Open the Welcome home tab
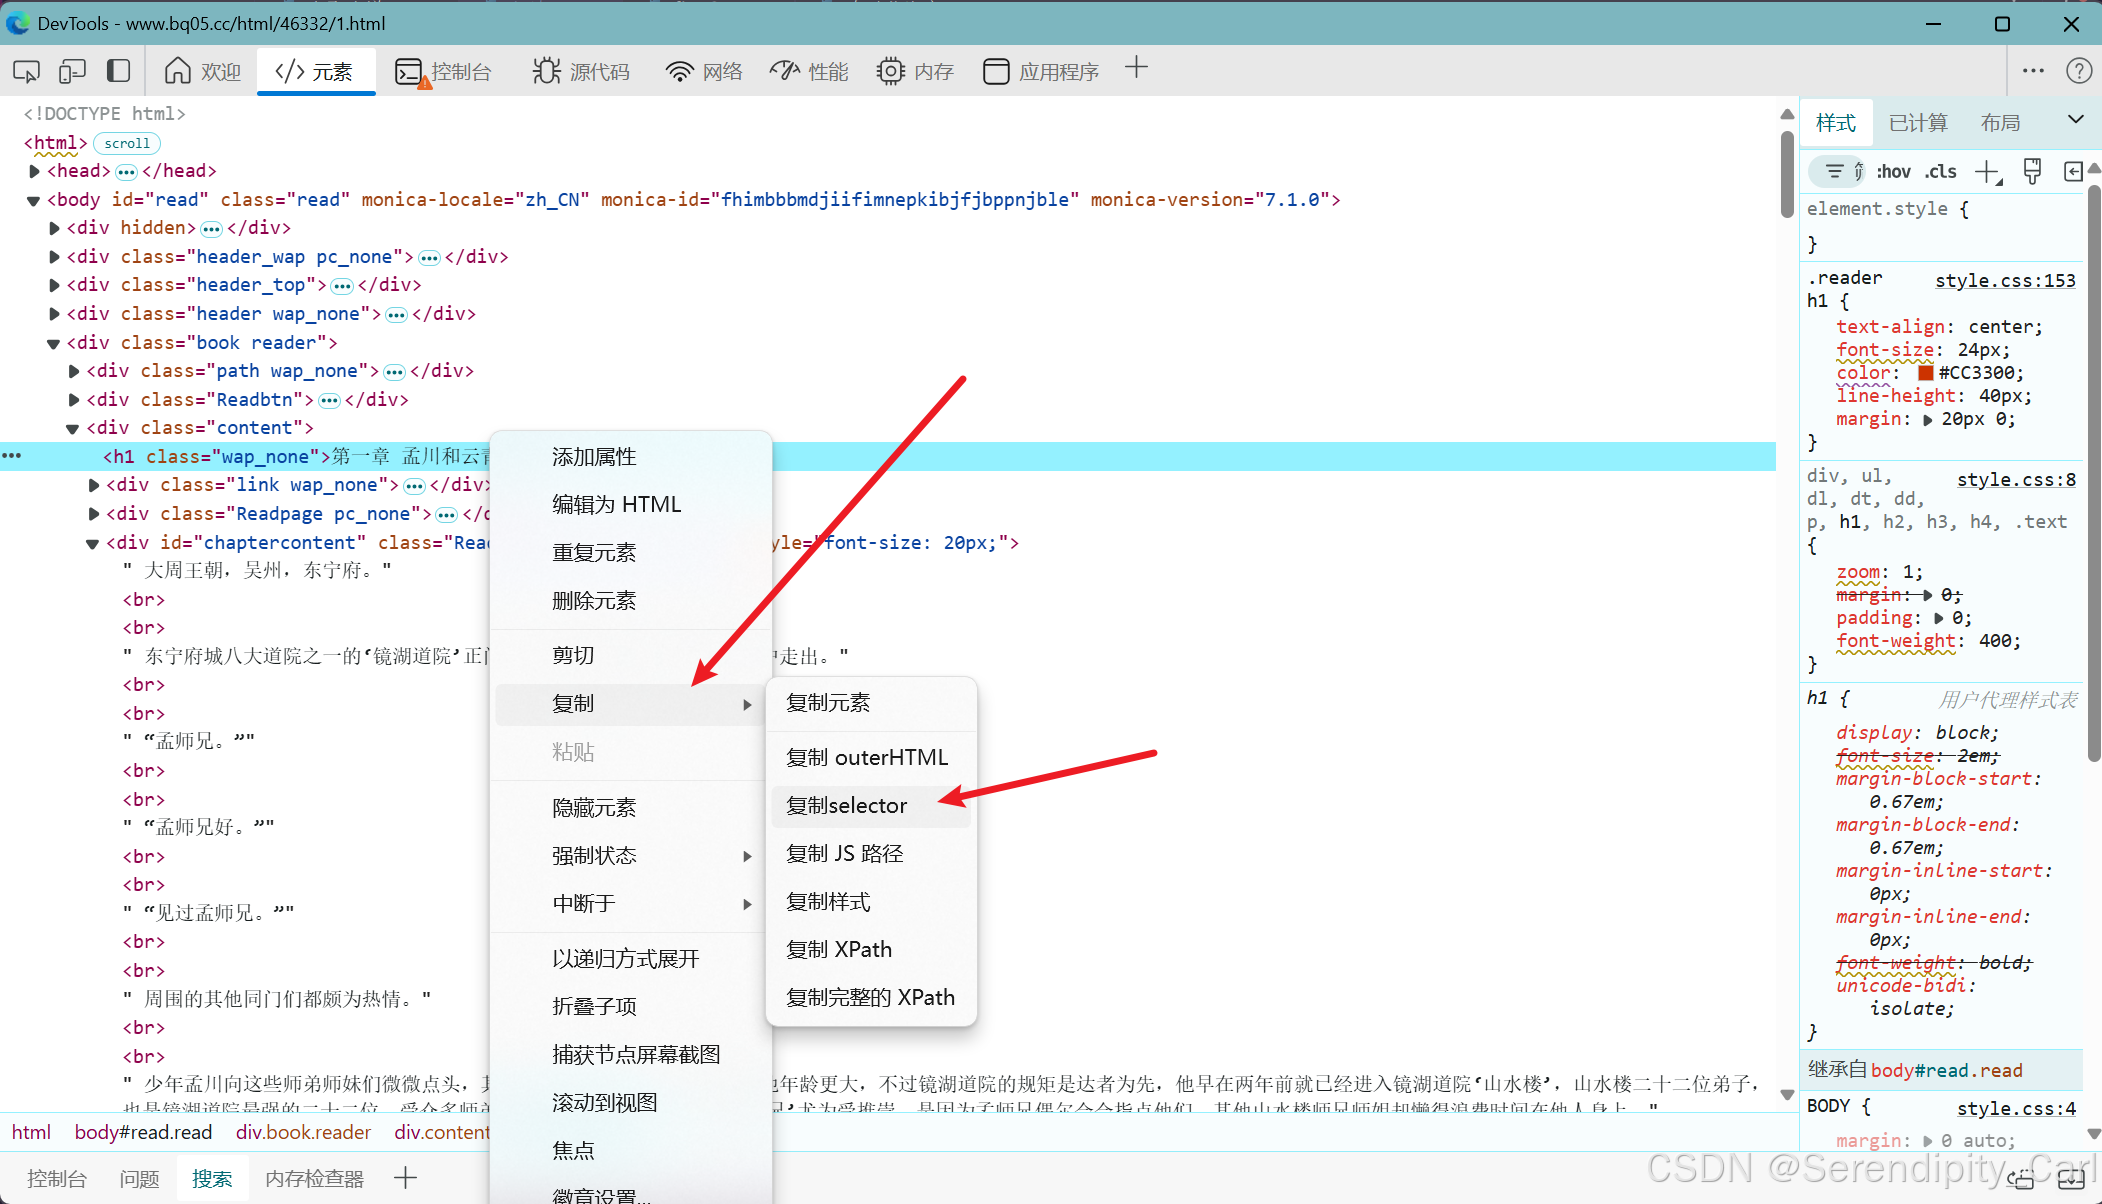 [x=203, y=71]
